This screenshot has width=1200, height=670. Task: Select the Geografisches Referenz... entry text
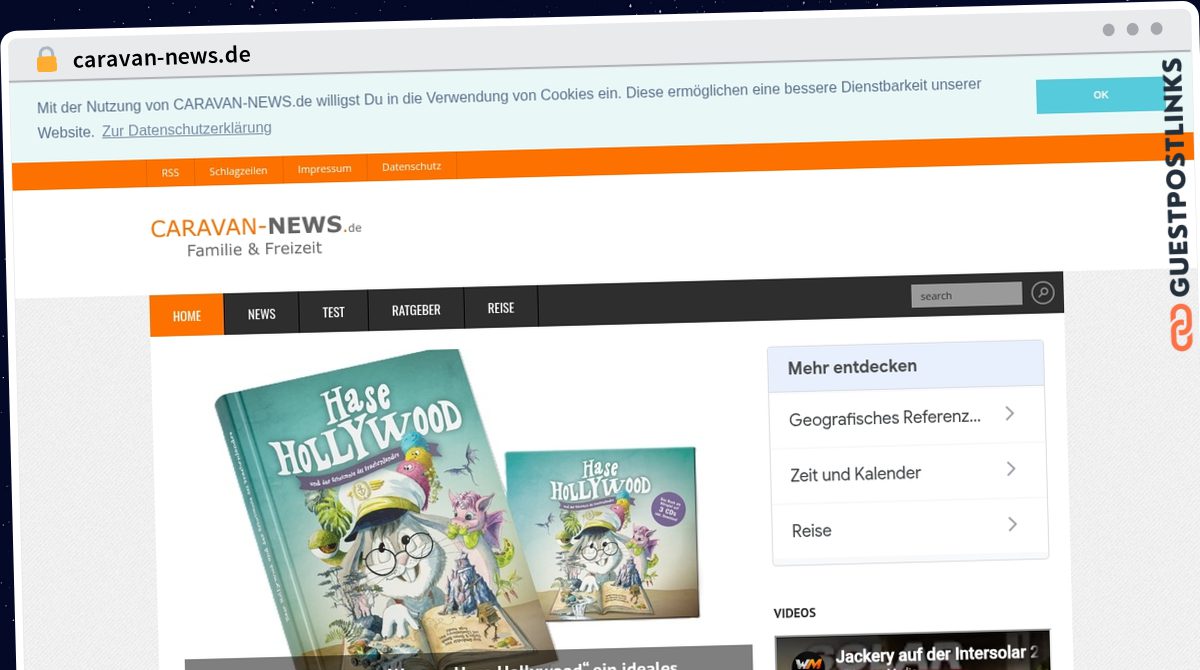tap(885, 418)
